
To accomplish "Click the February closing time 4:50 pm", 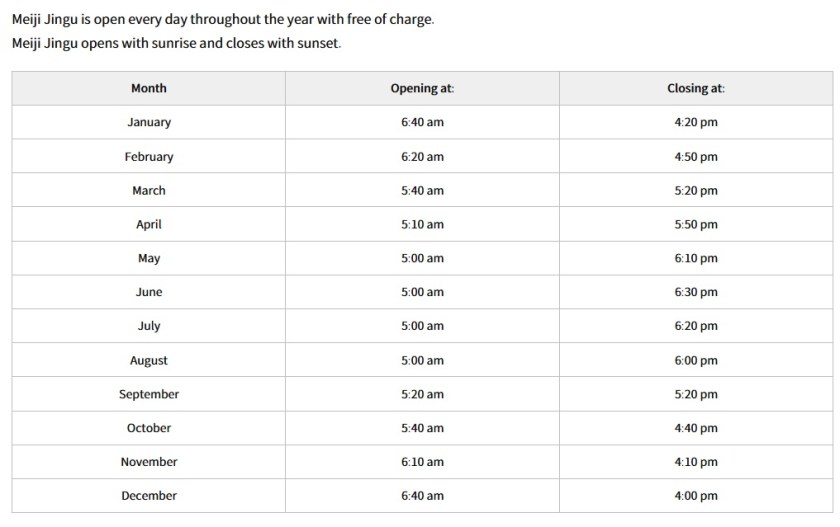I will [x=696, y=156].
